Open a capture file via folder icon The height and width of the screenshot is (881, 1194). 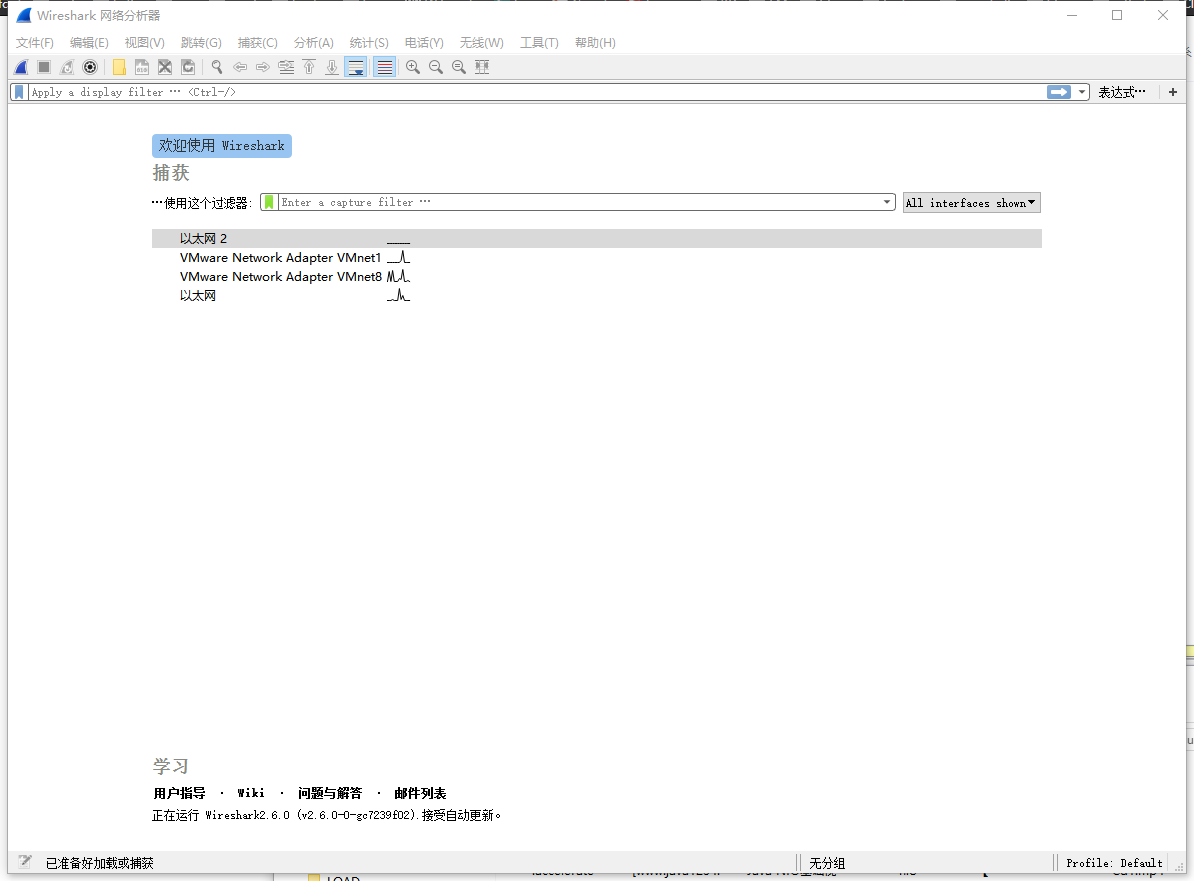(119, 67)
